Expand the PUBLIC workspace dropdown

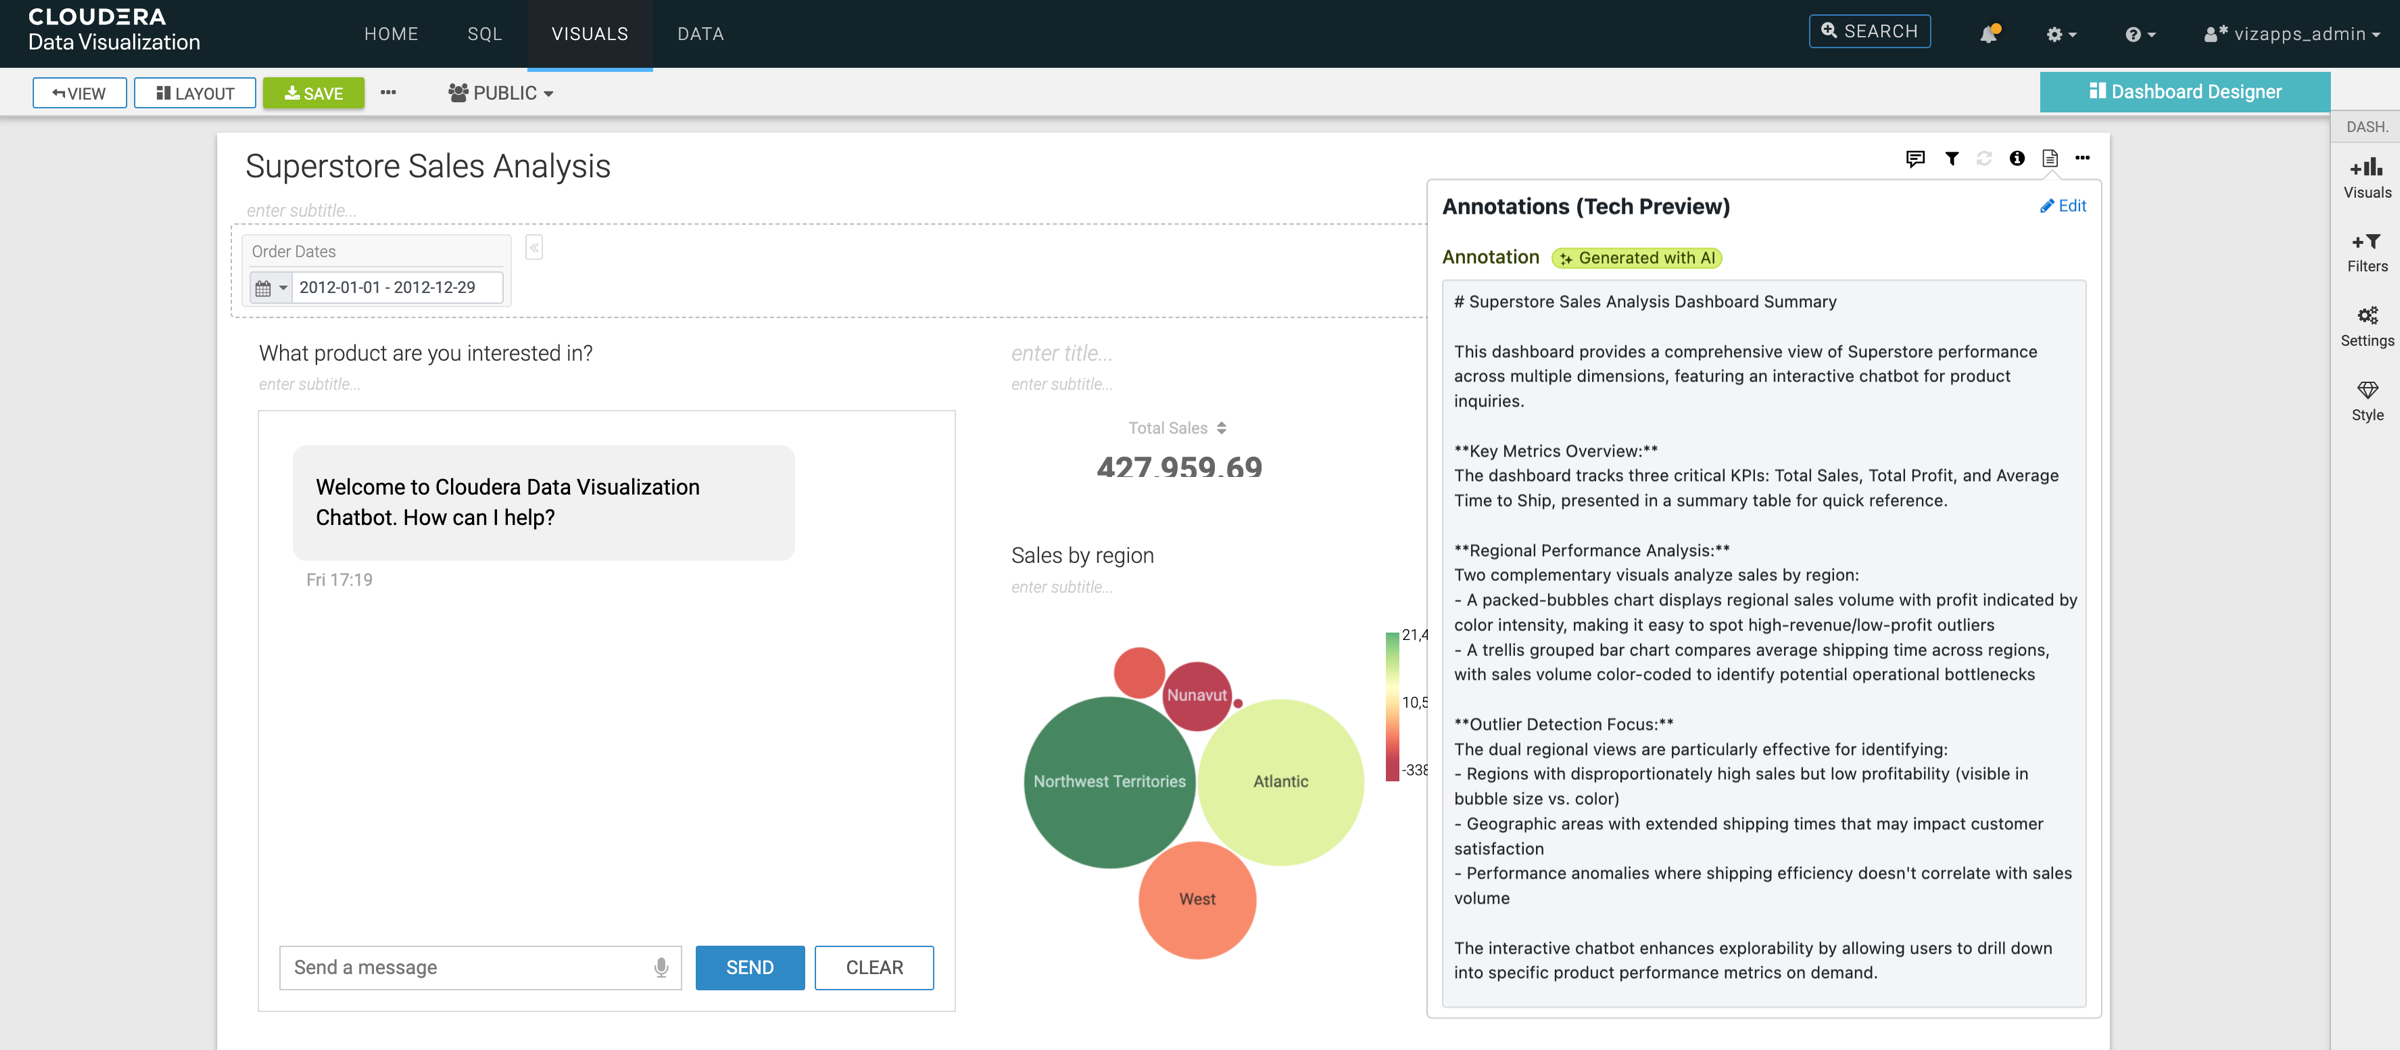tap(501, 93)
